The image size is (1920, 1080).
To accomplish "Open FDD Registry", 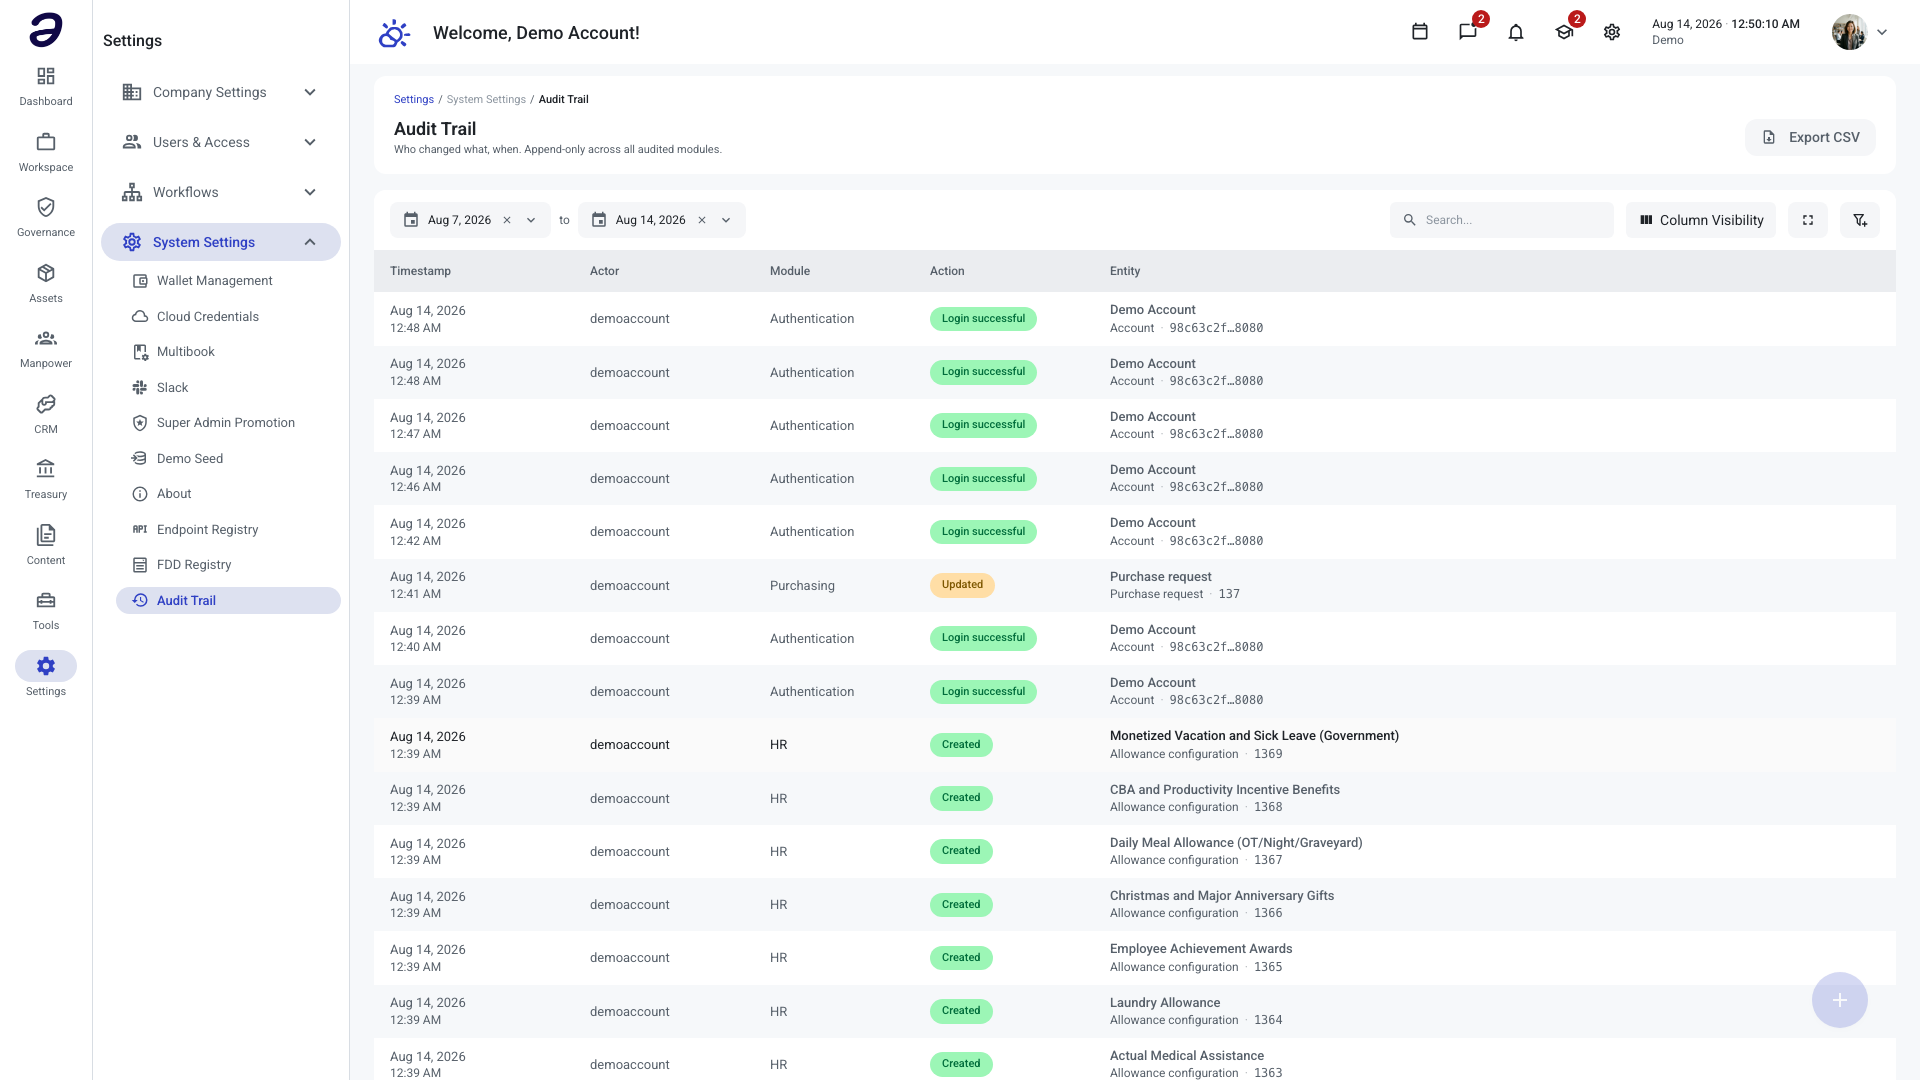I will click(228, 565).
